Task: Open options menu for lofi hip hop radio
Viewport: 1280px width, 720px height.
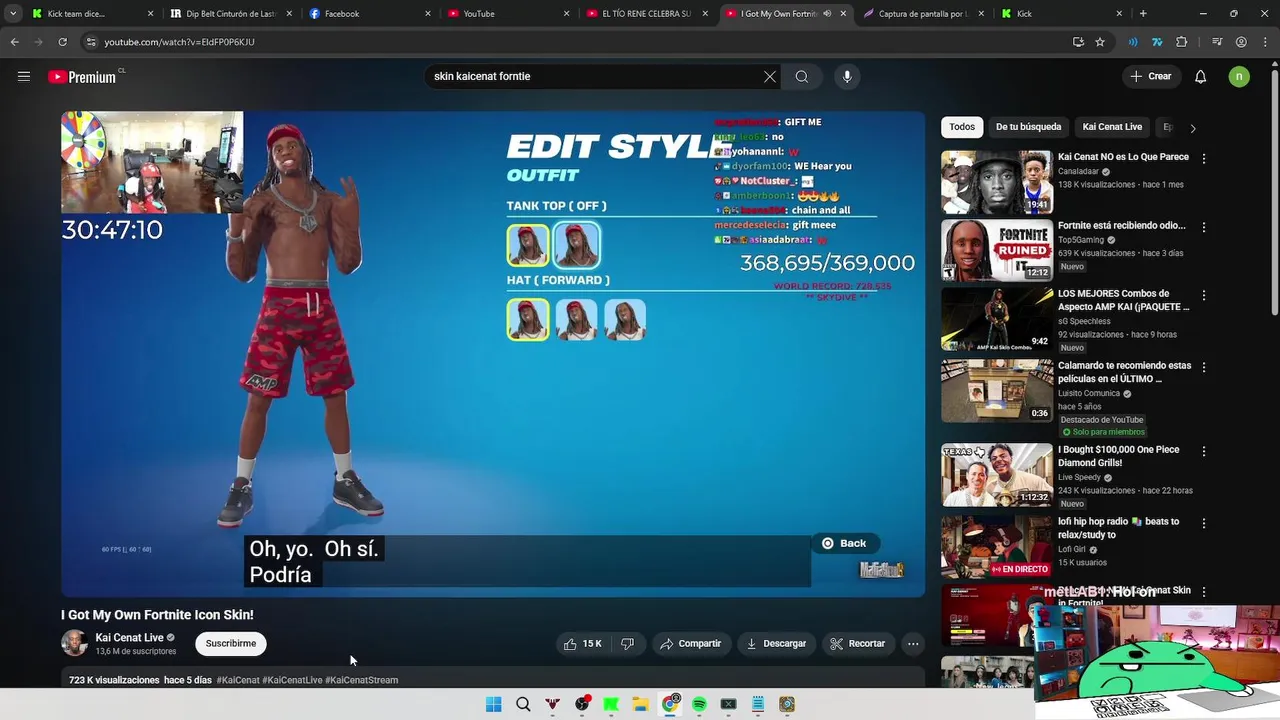Action: 1204,523
